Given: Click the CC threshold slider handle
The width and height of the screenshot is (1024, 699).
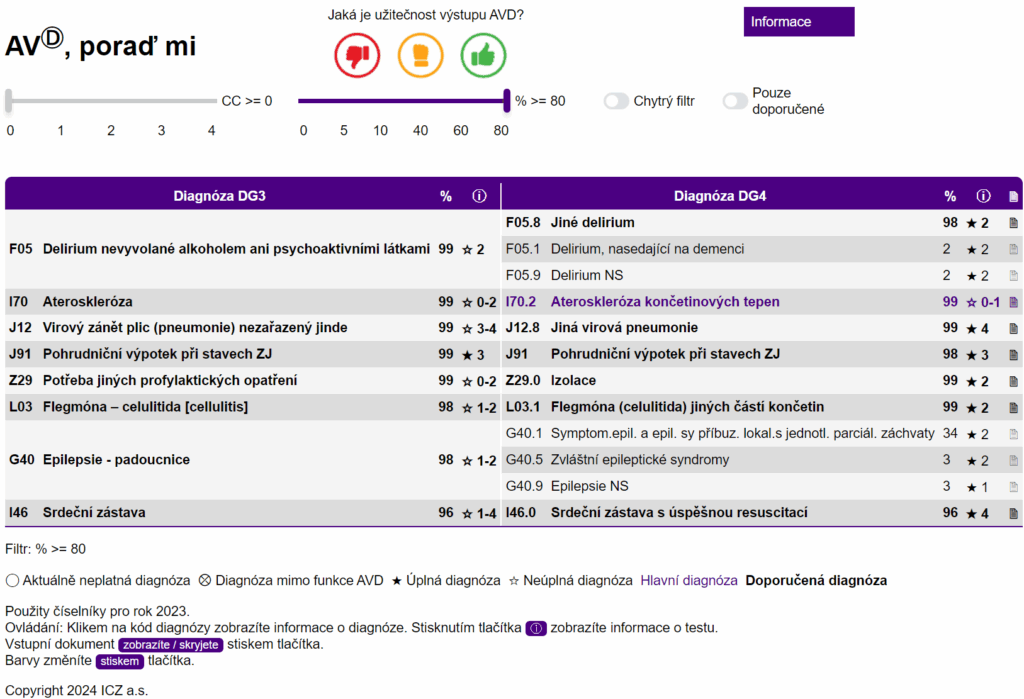Looking at the screenshot, I should 8,101.
